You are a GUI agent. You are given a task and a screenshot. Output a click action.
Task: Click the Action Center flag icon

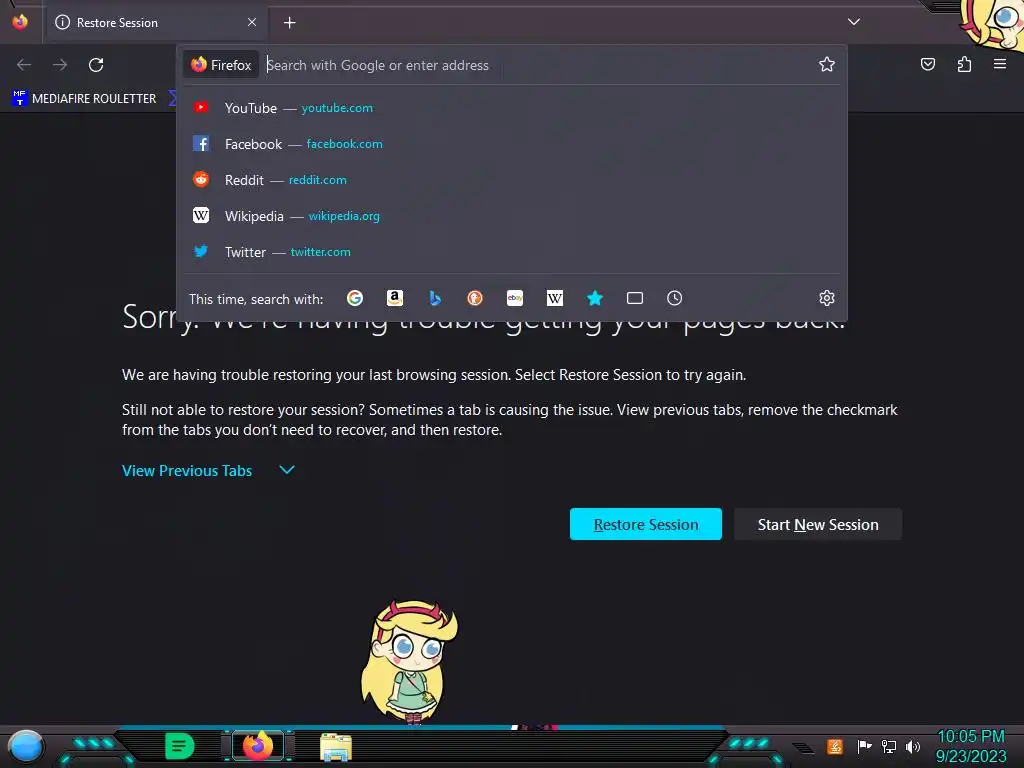[865, 746]
